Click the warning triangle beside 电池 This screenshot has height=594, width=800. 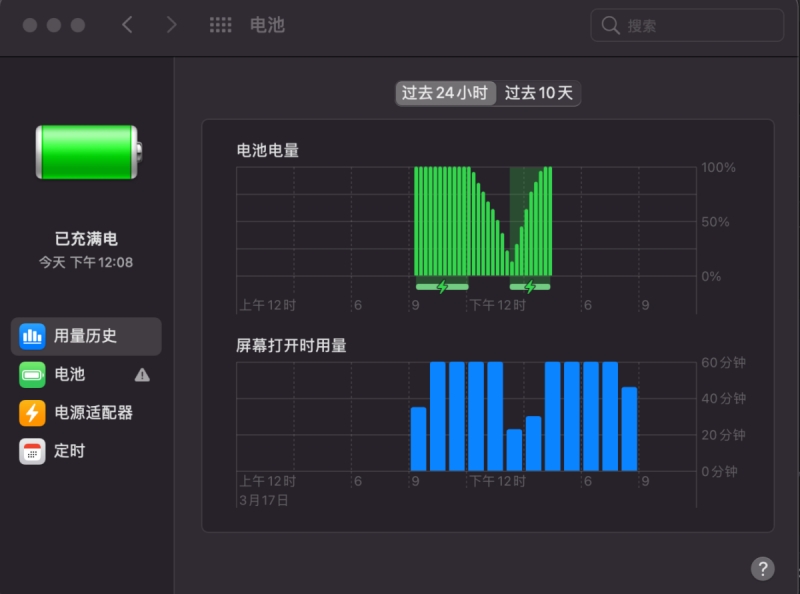tap(142, 375)
